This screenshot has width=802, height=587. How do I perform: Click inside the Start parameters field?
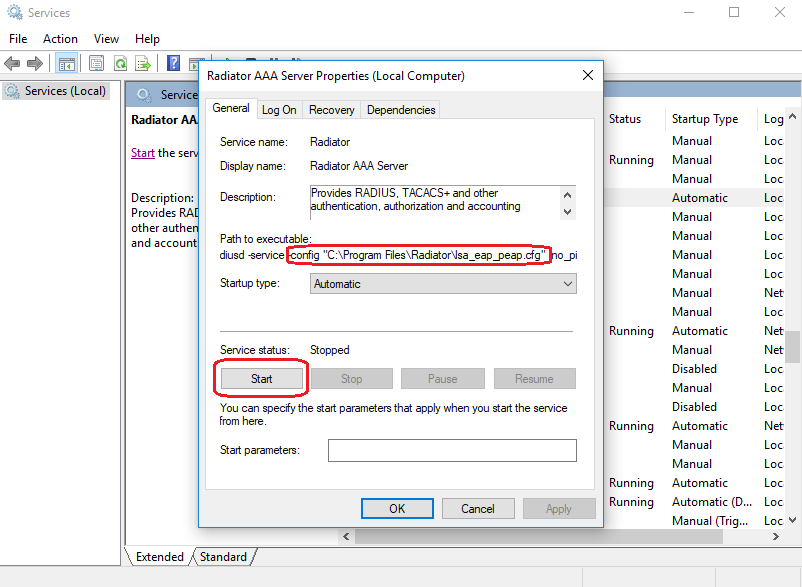tap(452, 450)
